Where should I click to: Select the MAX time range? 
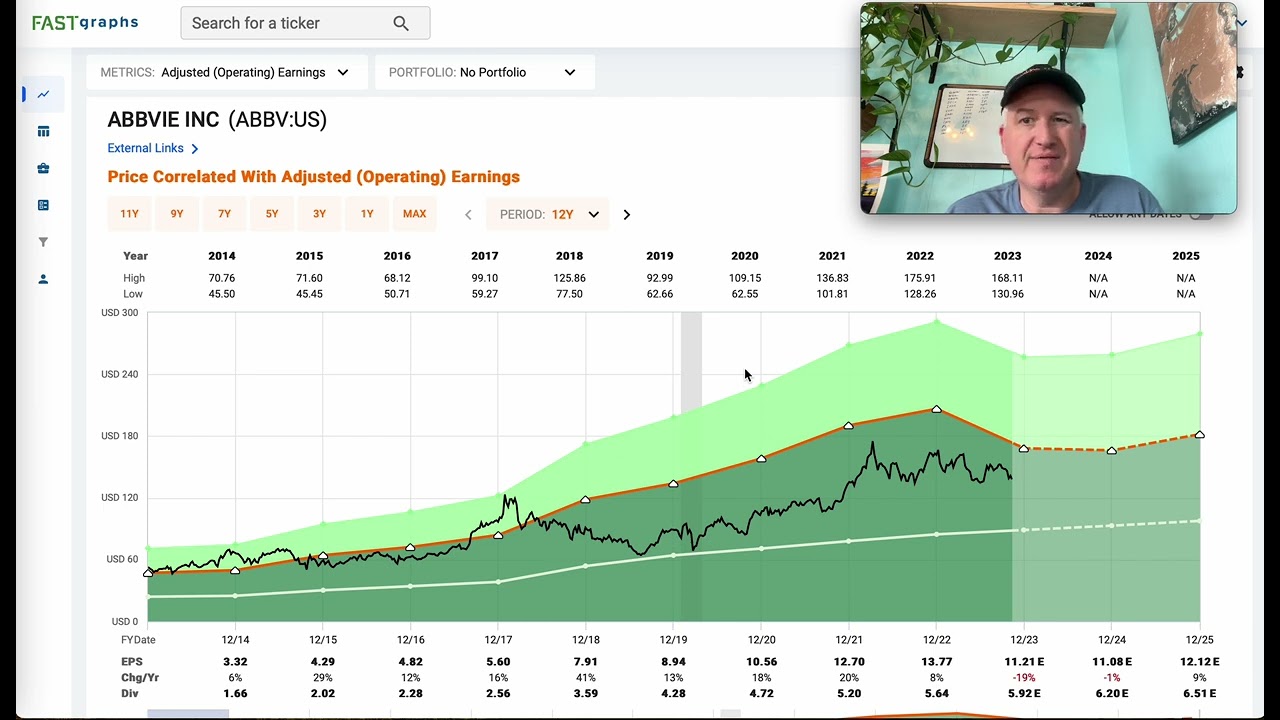pos(414,214)
